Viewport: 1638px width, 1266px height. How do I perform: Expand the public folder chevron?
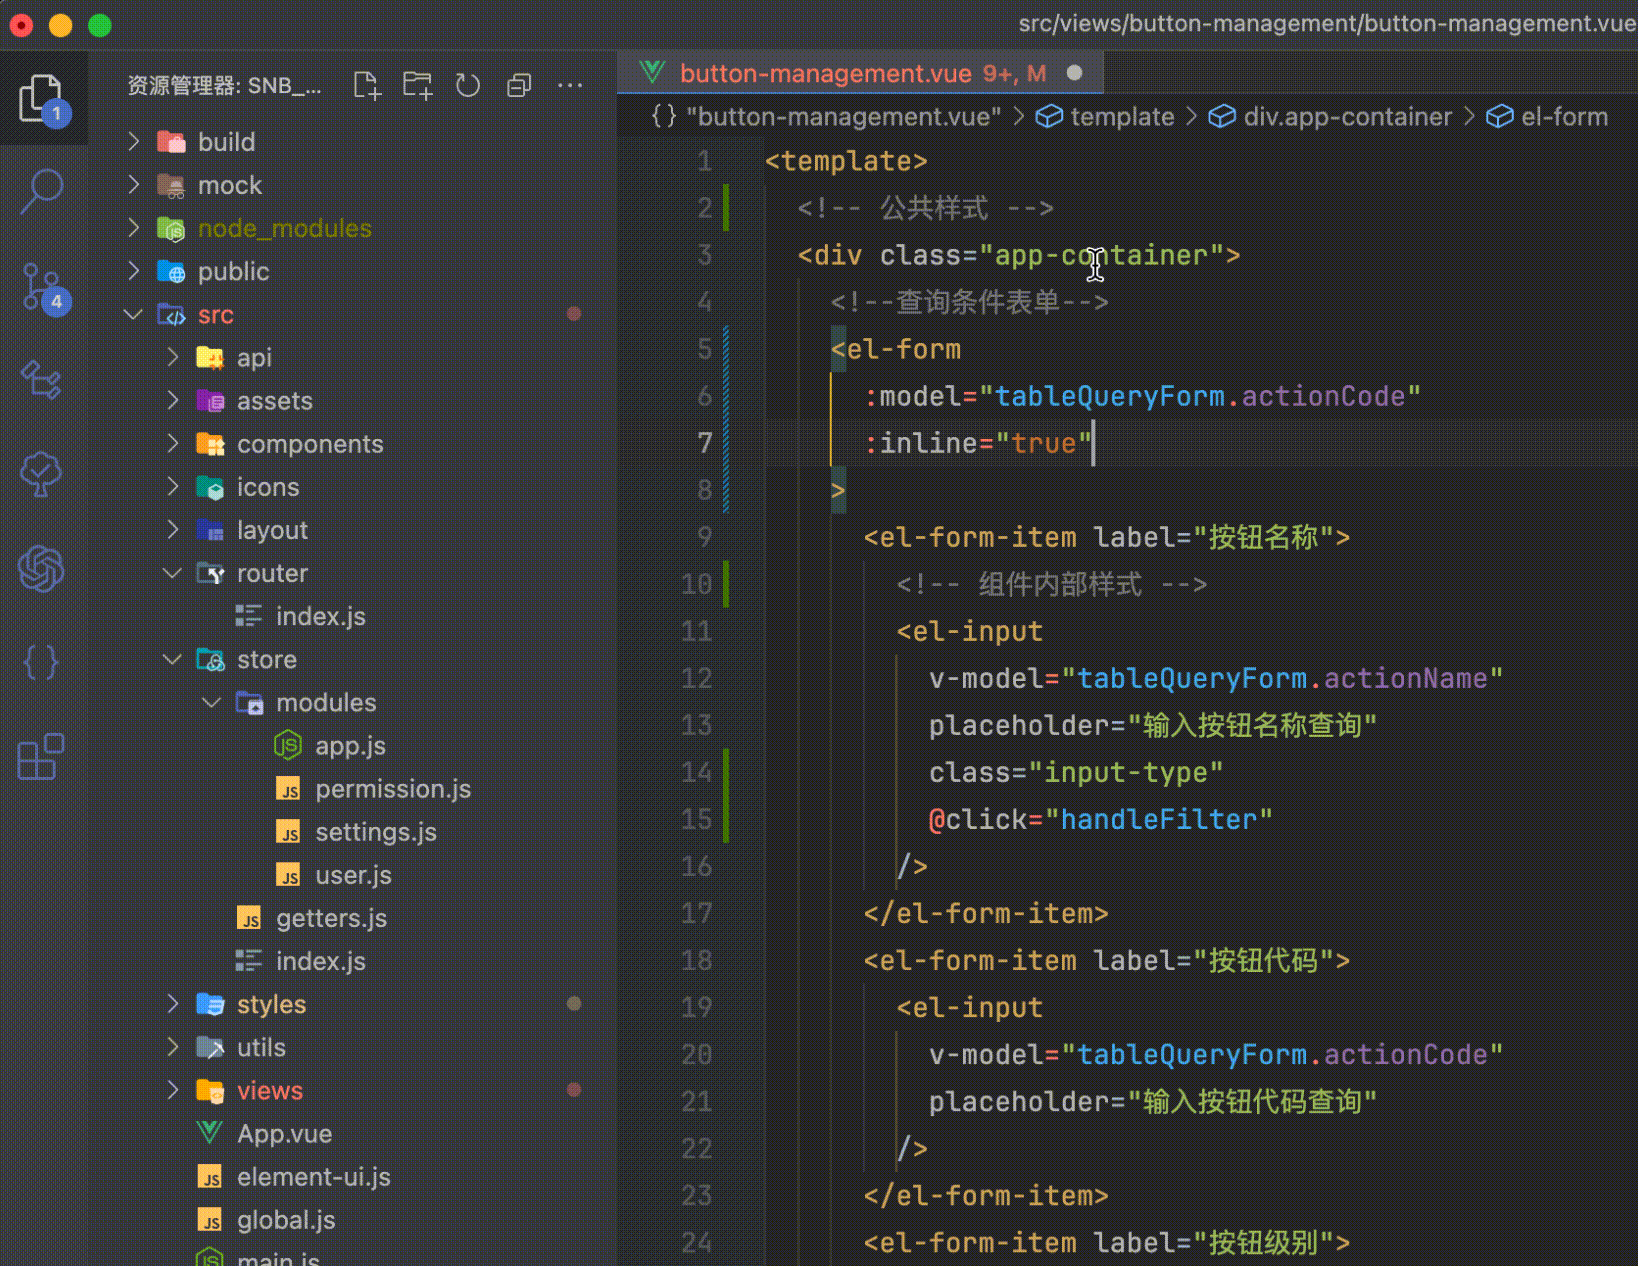(134, 271)
